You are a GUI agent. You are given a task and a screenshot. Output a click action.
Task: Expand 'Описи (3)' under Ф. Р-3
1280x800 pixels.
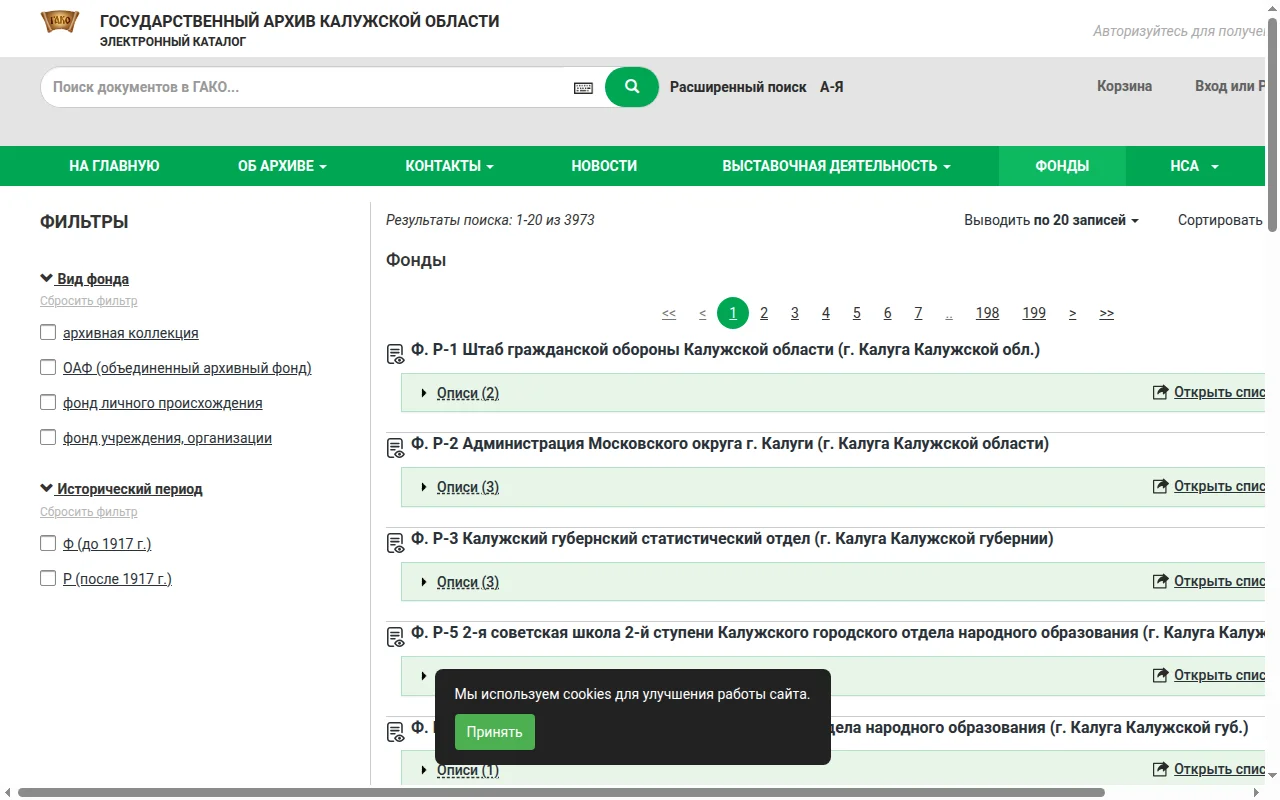(467, 582)
